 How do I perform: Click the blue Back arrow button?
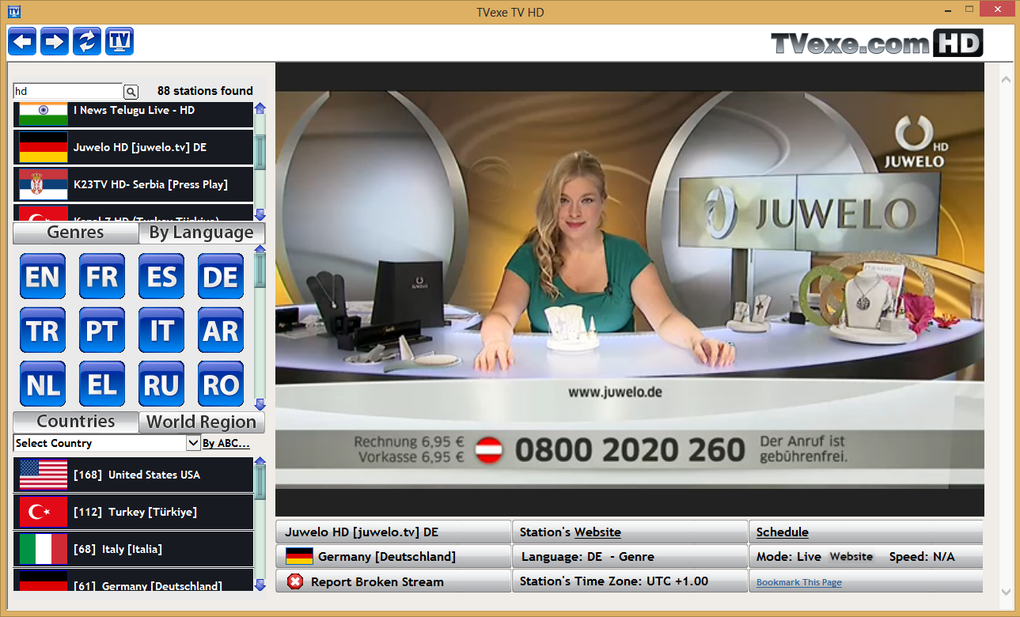point(23,42)
